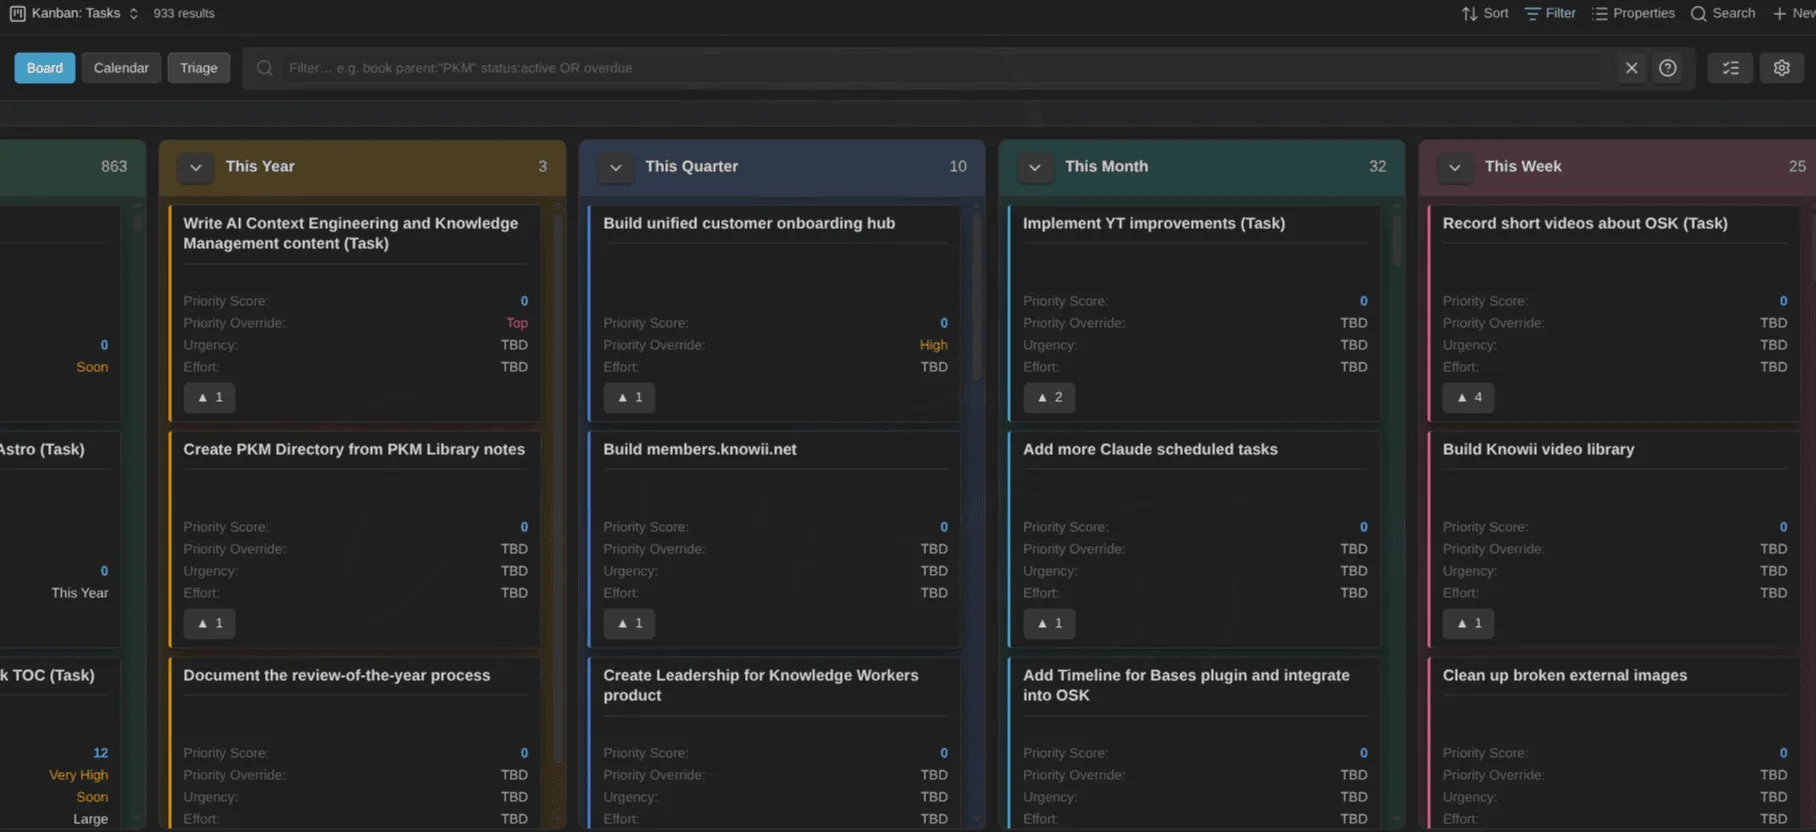Open card Document the review-of-the-year process
The image size is (1816, 832).
click(x=337, y=675)
